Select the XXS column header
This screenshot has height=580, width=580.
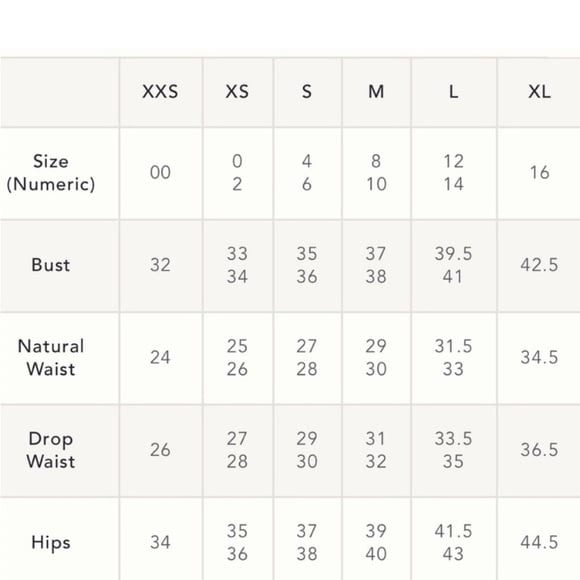tap(160, 91)
